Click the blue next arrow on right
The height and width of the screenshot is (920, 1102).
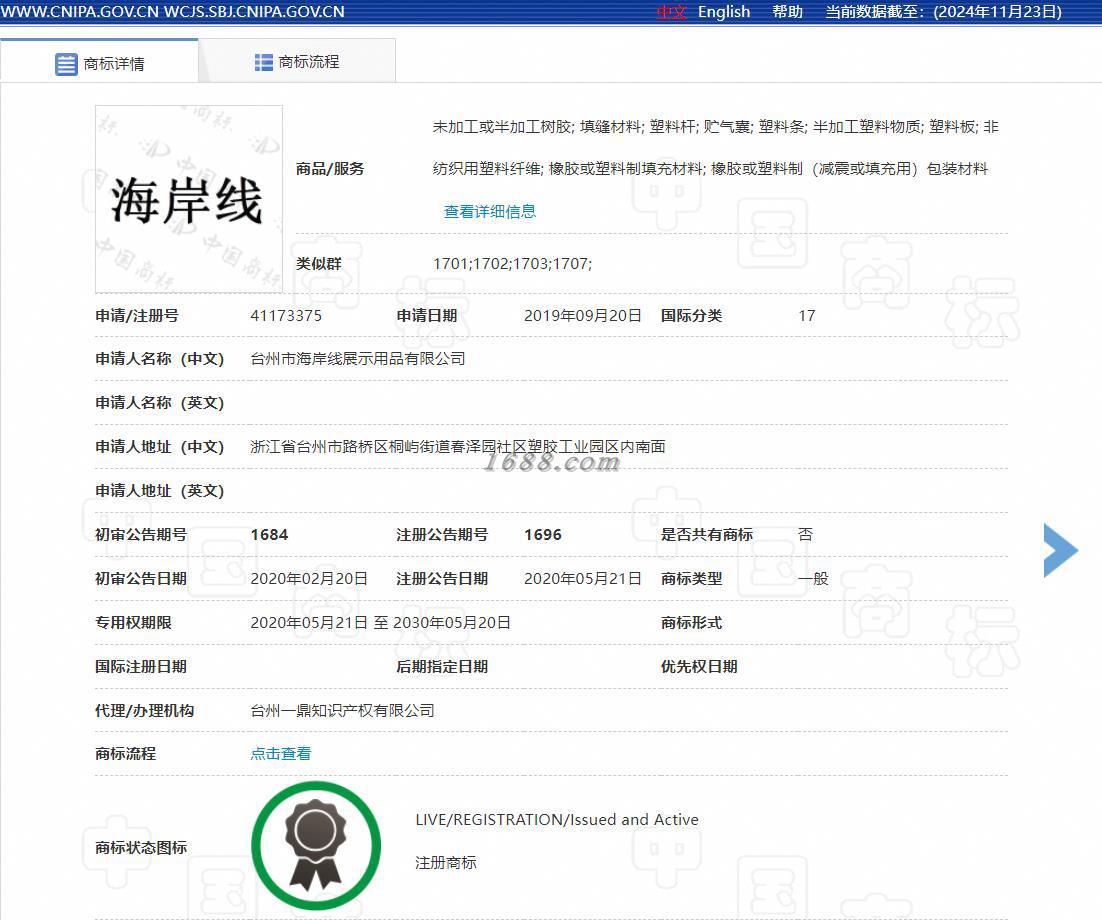[x=1061, y=550]
